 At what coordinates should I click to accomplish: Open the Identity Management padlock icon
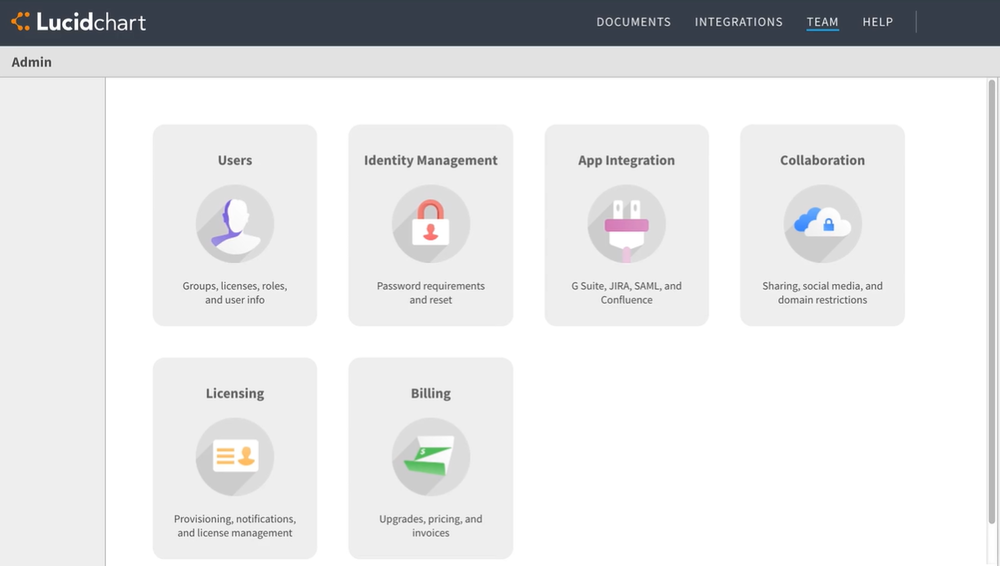click(x=430, y=224)
